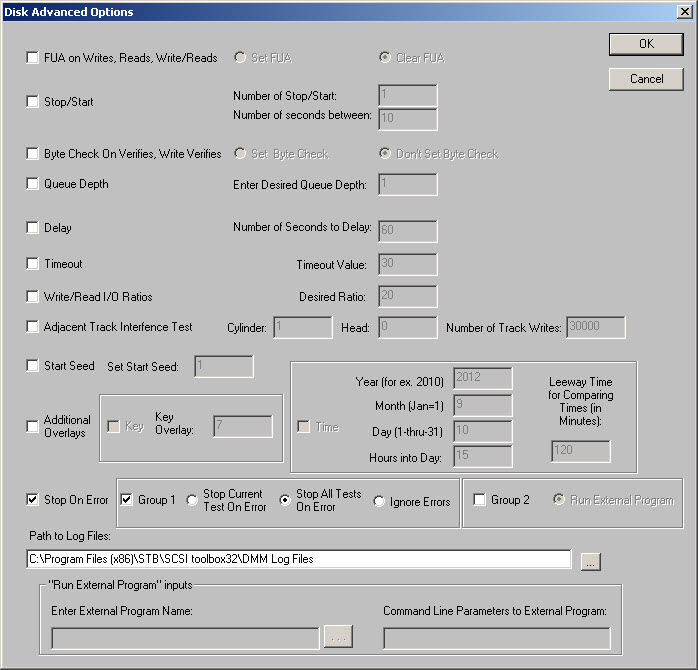
Task: Click the Head input field
Action: point(408,328)
